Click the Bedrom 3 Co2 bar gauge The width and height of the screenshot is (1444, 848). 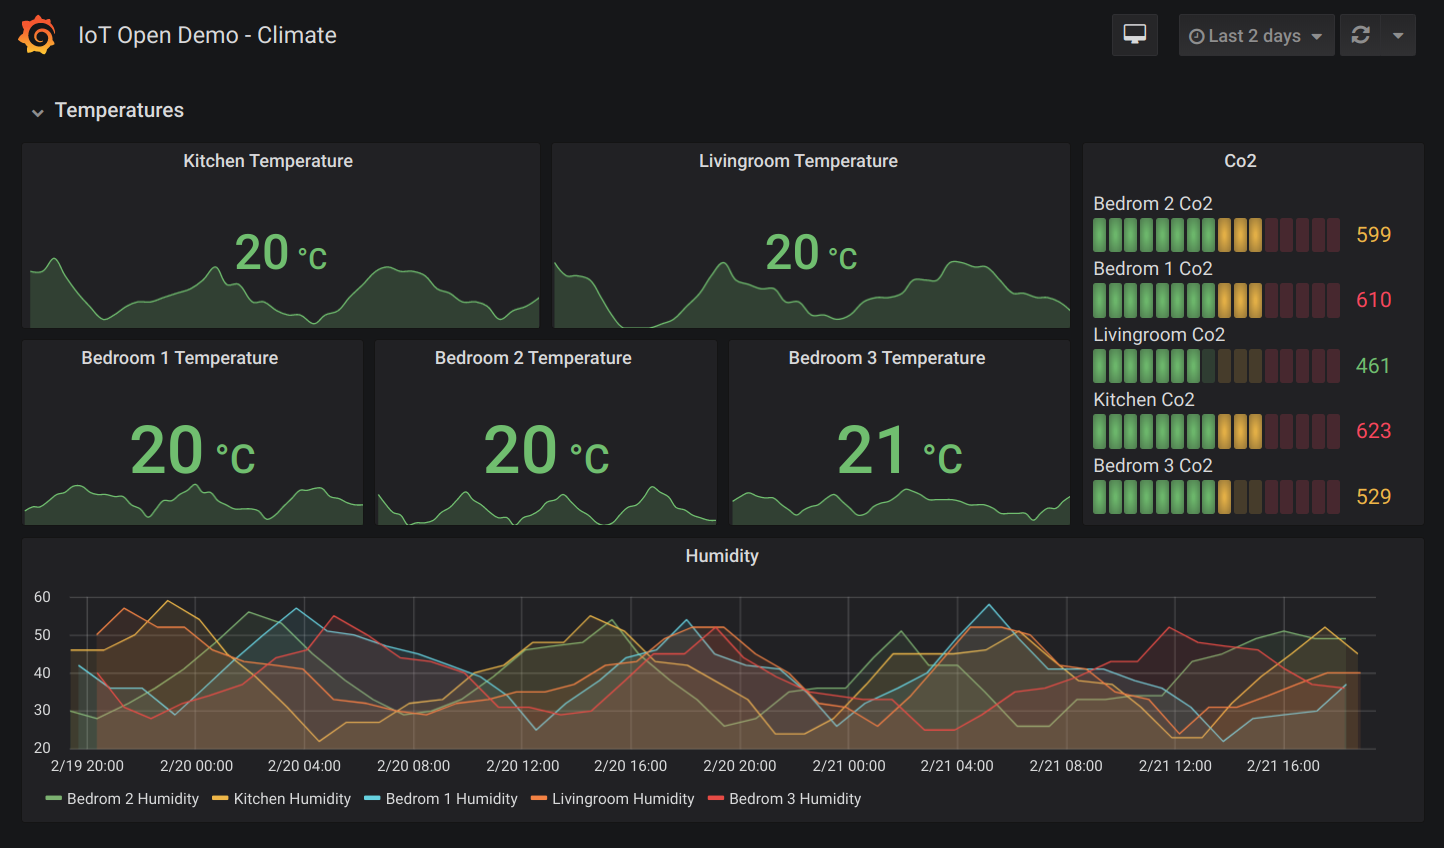(1216, 497)
